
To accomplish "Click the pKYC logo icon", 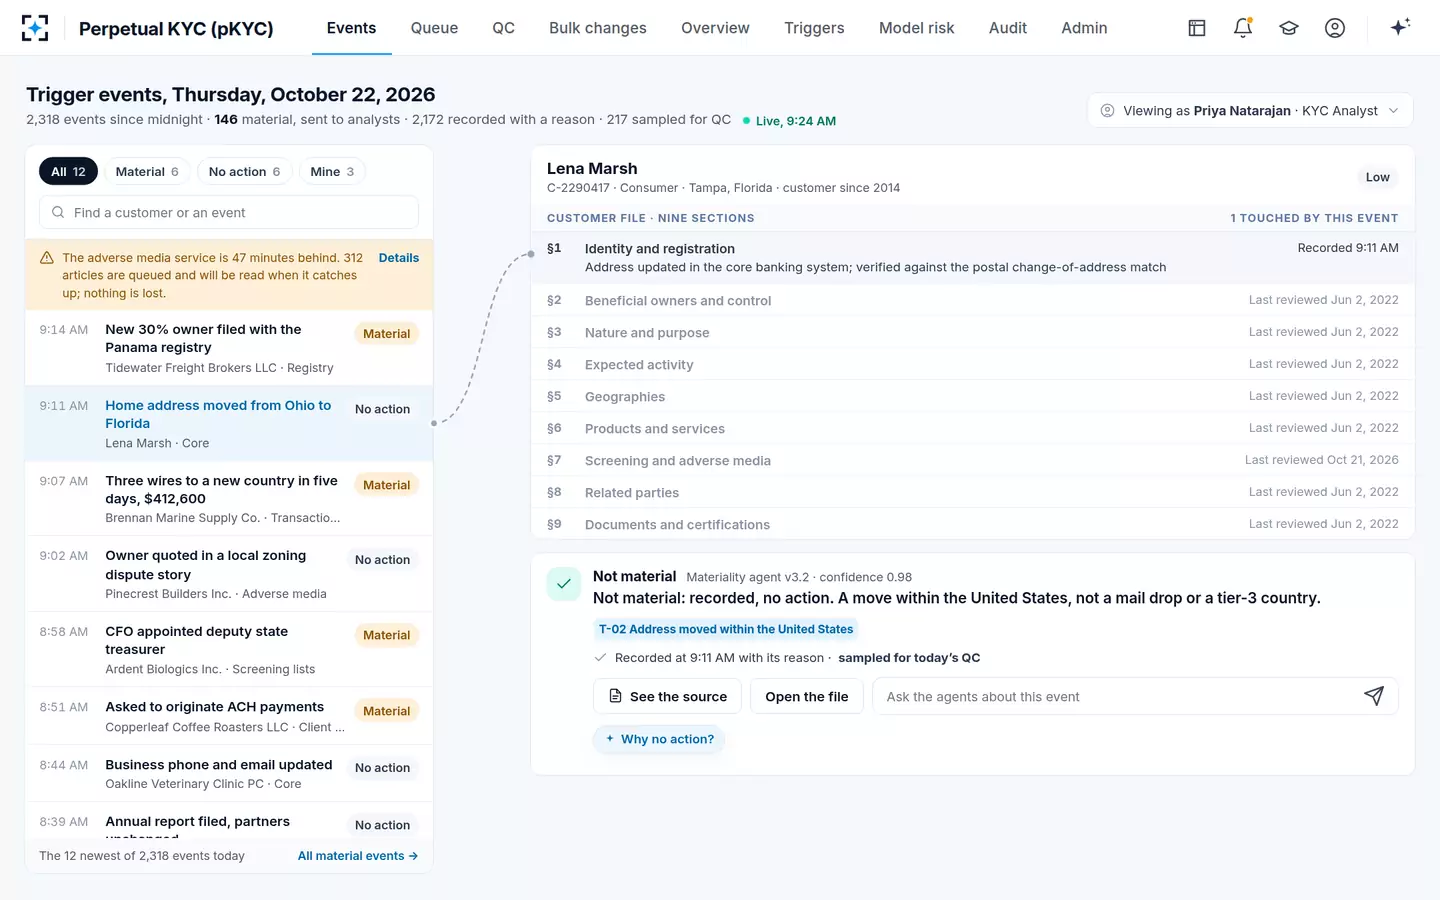I will pos(35,28).
